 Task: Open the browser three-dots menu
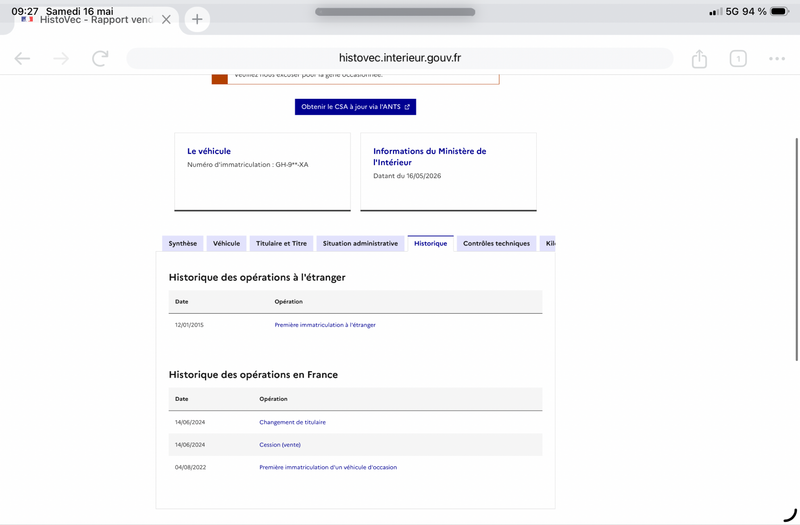click(777, 59)
